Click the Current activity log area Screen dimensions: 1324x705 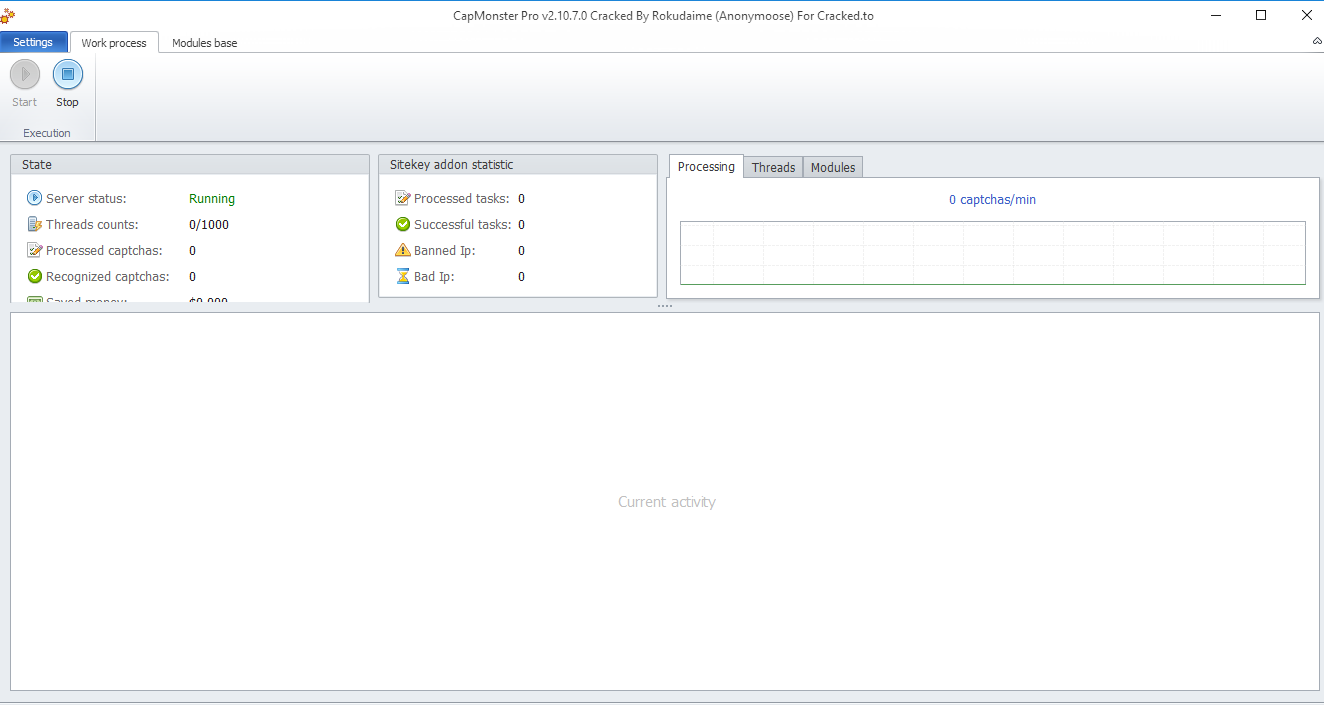(665, 501)
